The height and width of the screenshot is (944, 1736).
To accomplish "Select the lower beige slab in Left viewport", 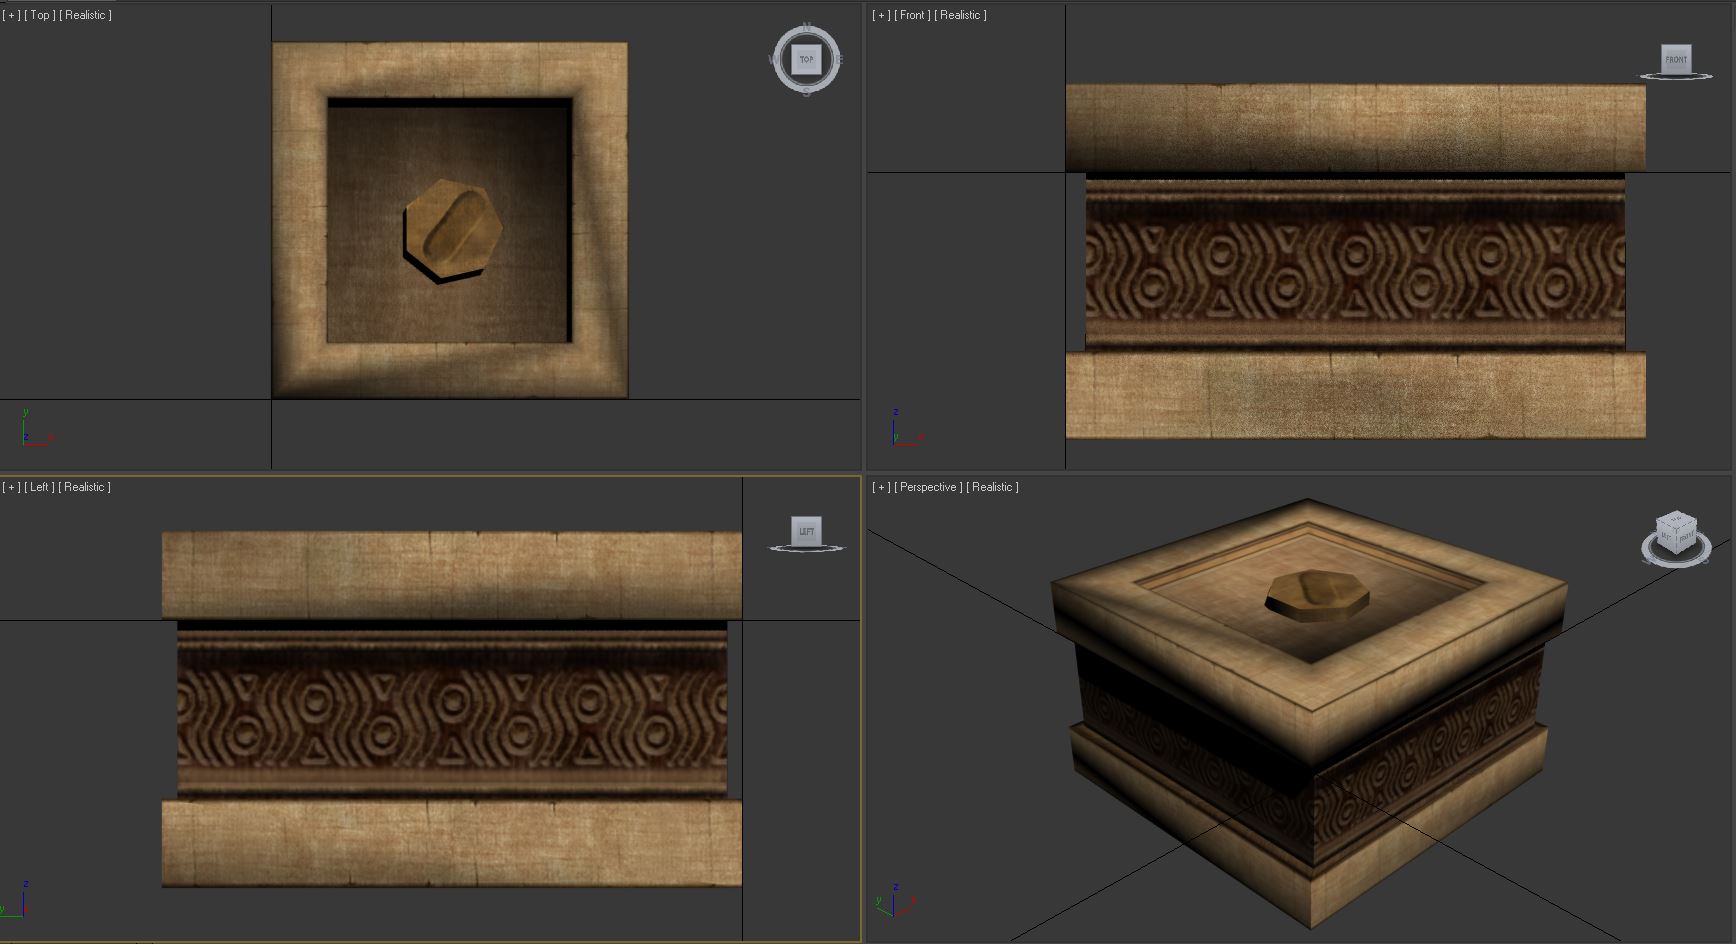I will coord(452,843).
